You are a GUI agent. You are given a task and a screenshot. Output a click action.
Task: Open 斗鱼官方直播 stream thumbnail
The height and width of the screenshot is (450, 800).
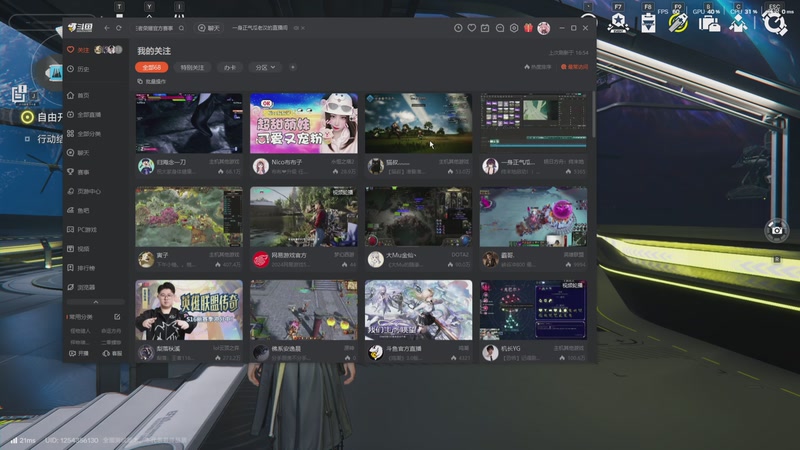coord(418,310)
